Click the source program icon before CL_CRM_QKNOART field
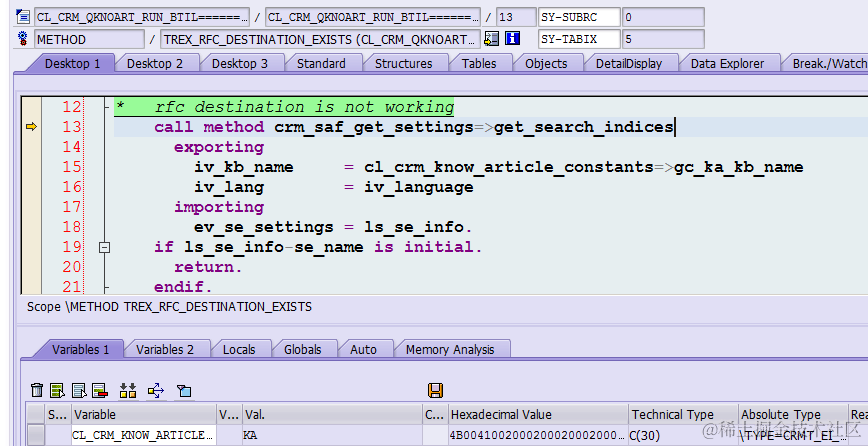This screenshot has width=868, height=446. [x=23, y=17]
